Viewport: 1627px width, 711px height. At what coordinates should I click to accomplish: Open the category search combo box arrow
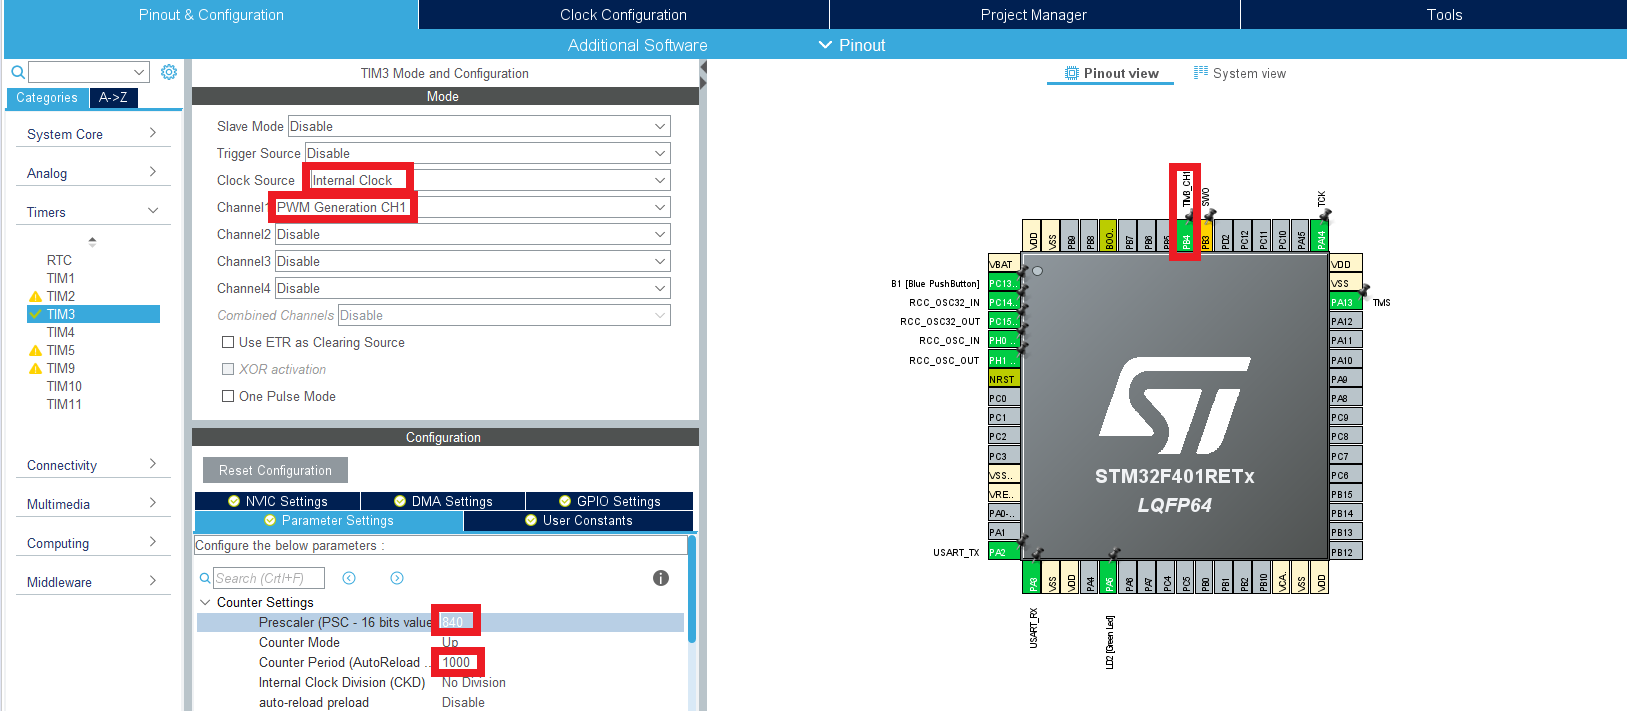pyautogui.click(x=139, y=72)
